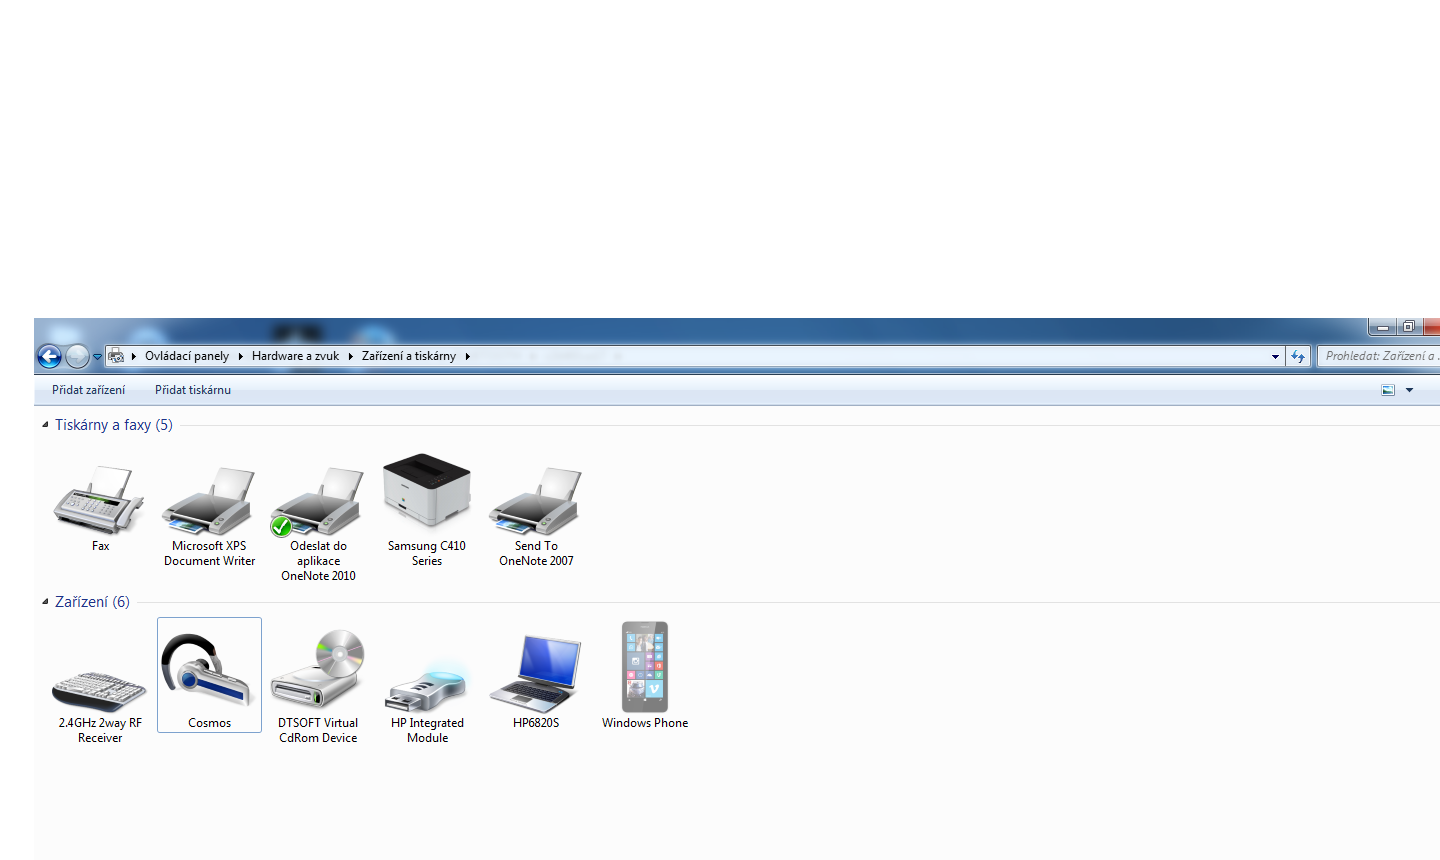This screenshot has width=1440, height=860.
Task: Click the address bar location icon
Action: pyautogui.click(x=116, y=356)
